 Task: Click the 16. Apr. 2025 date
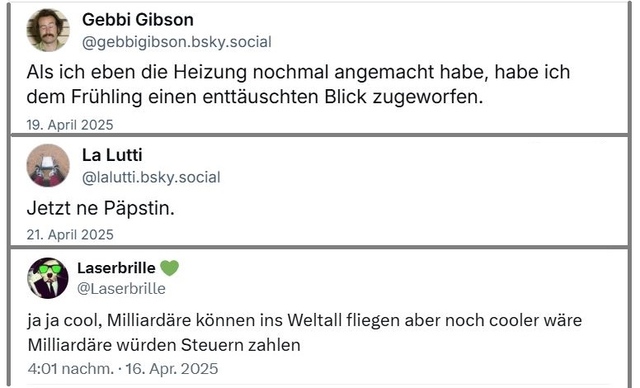[171, 369]
